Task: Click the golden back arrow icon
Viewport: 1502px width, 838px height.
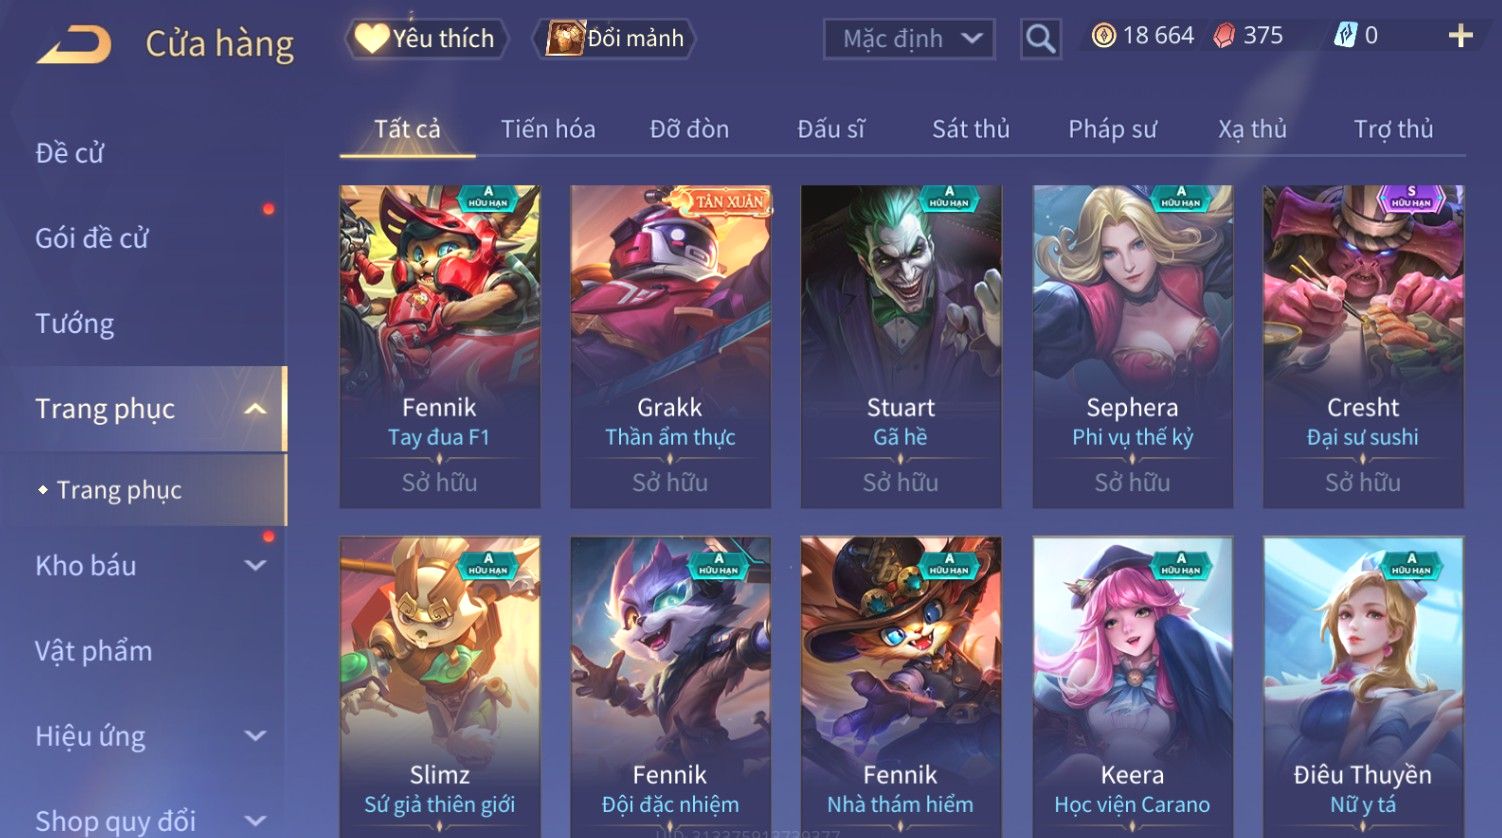Action: 74,44
